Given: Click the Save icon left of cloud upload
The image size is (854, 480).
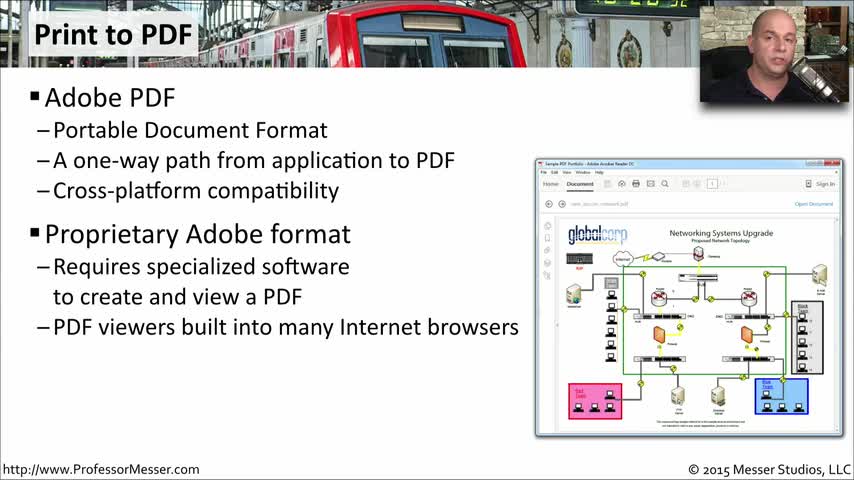Looking at the screenshot, I should 607,184.
